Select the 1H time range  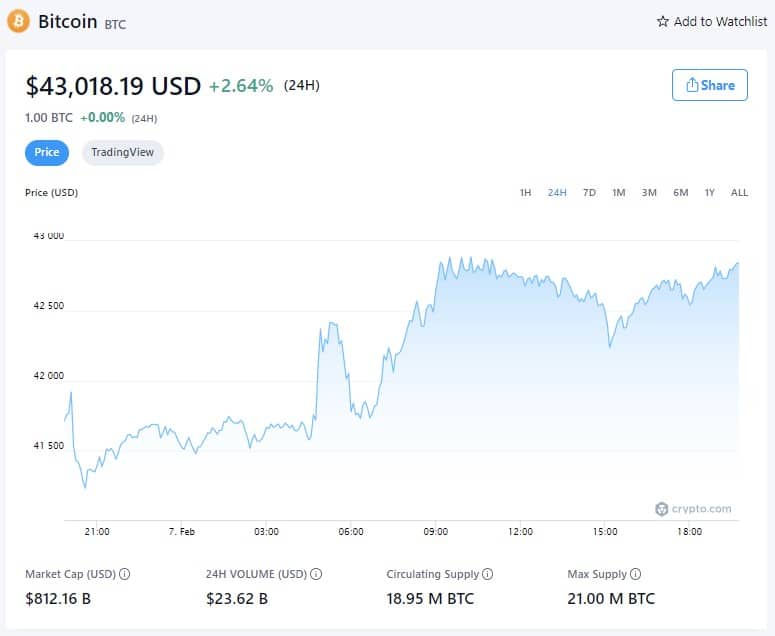[525, 193]
